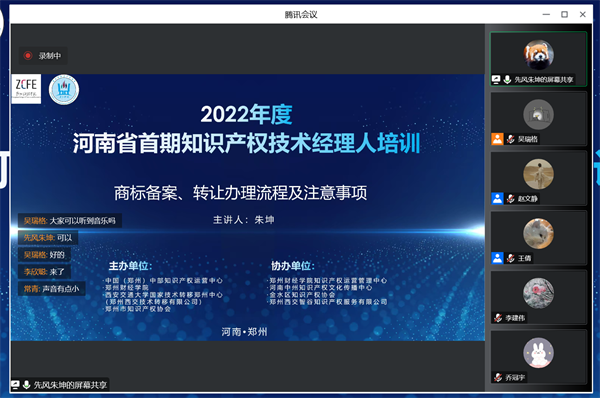This screenshot has height=398, width=600.
Task: Click 王倩's muted microphone icon
Action: click(510, 258)
